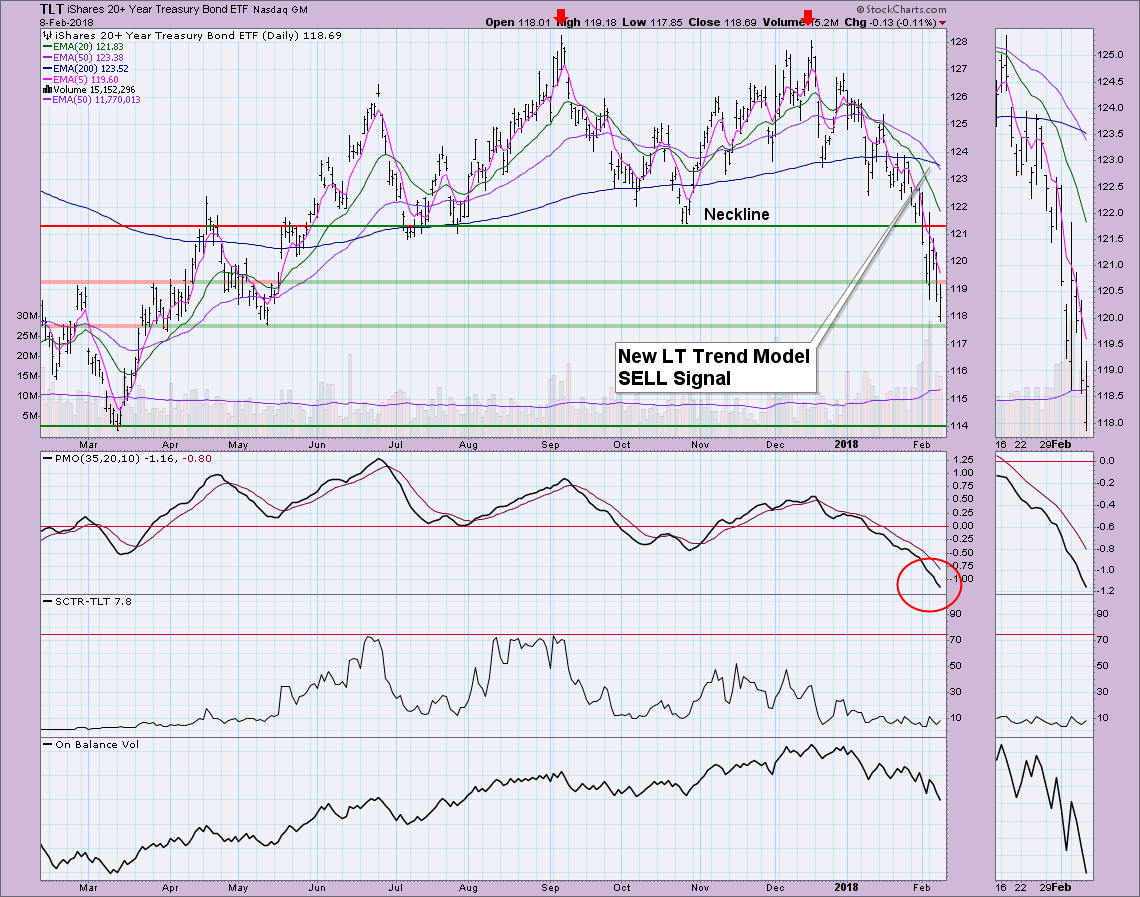Click the red down triangle beside Chg
The image size is (1140, 897).
point(942,23)
